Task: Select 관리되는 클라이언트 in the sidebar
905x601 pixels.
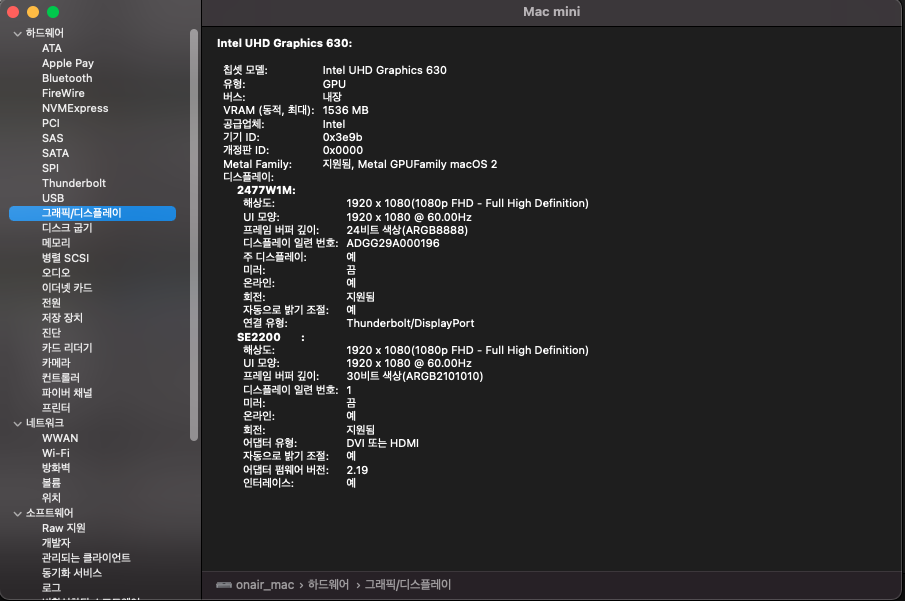Action: tap(86, 558)
